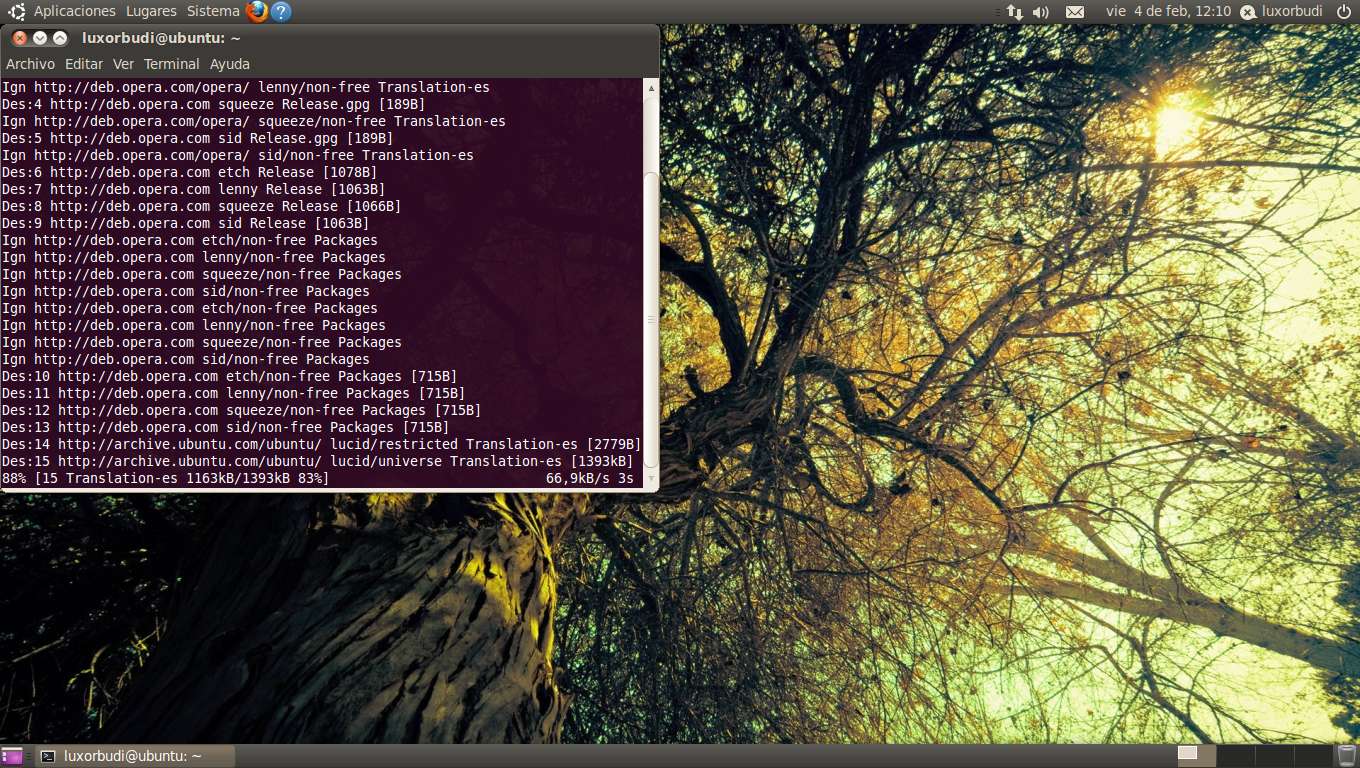Click the terminal scrollbar down arrow
The width and height of the screenshot is (1360, 768).
(x=651, y=478)
